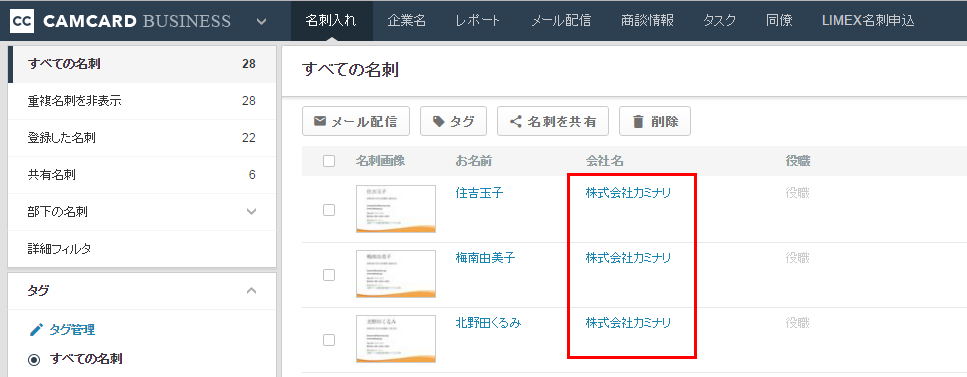Tick the select-all header checkbox
Viewport: 967px width, 377px height.
(329, 161)
